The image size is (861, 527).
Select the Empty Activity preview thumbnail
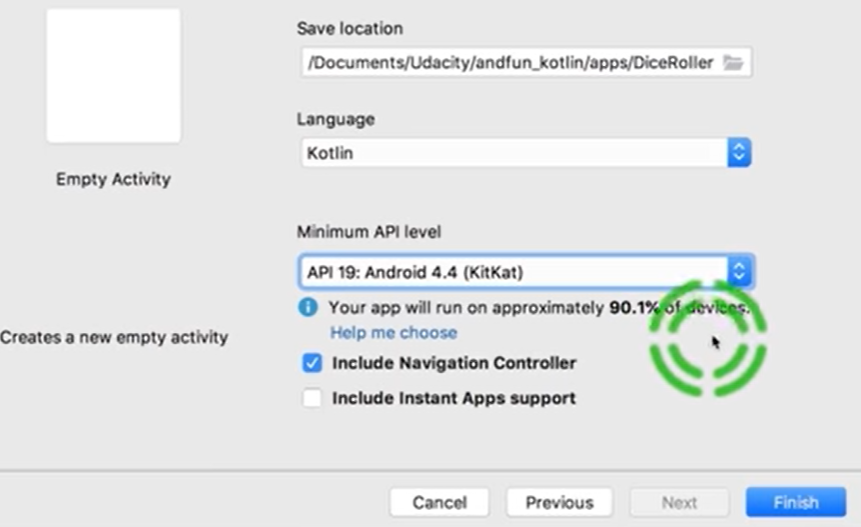tap(113, 76)
